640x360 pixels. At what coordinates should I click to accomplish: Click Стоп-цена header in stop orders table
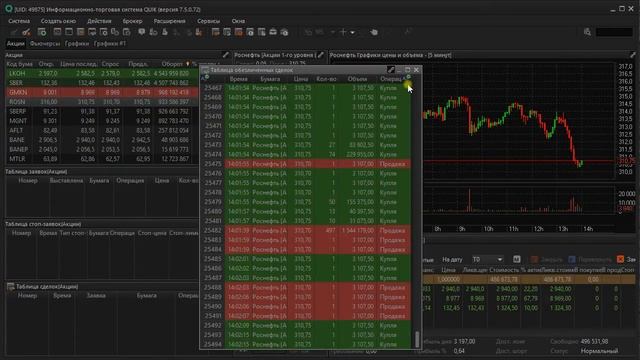pyautogui.click(x=152, y=233)
